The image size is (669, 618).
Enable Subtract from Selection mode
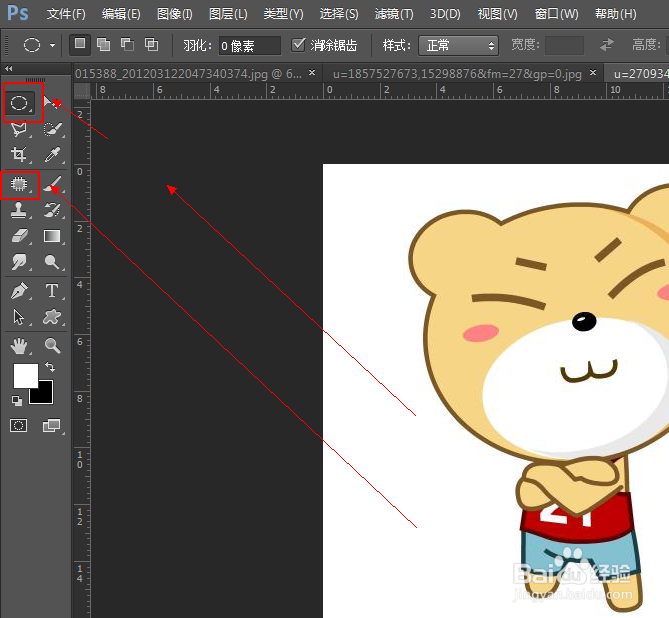(x=128, y=44)
